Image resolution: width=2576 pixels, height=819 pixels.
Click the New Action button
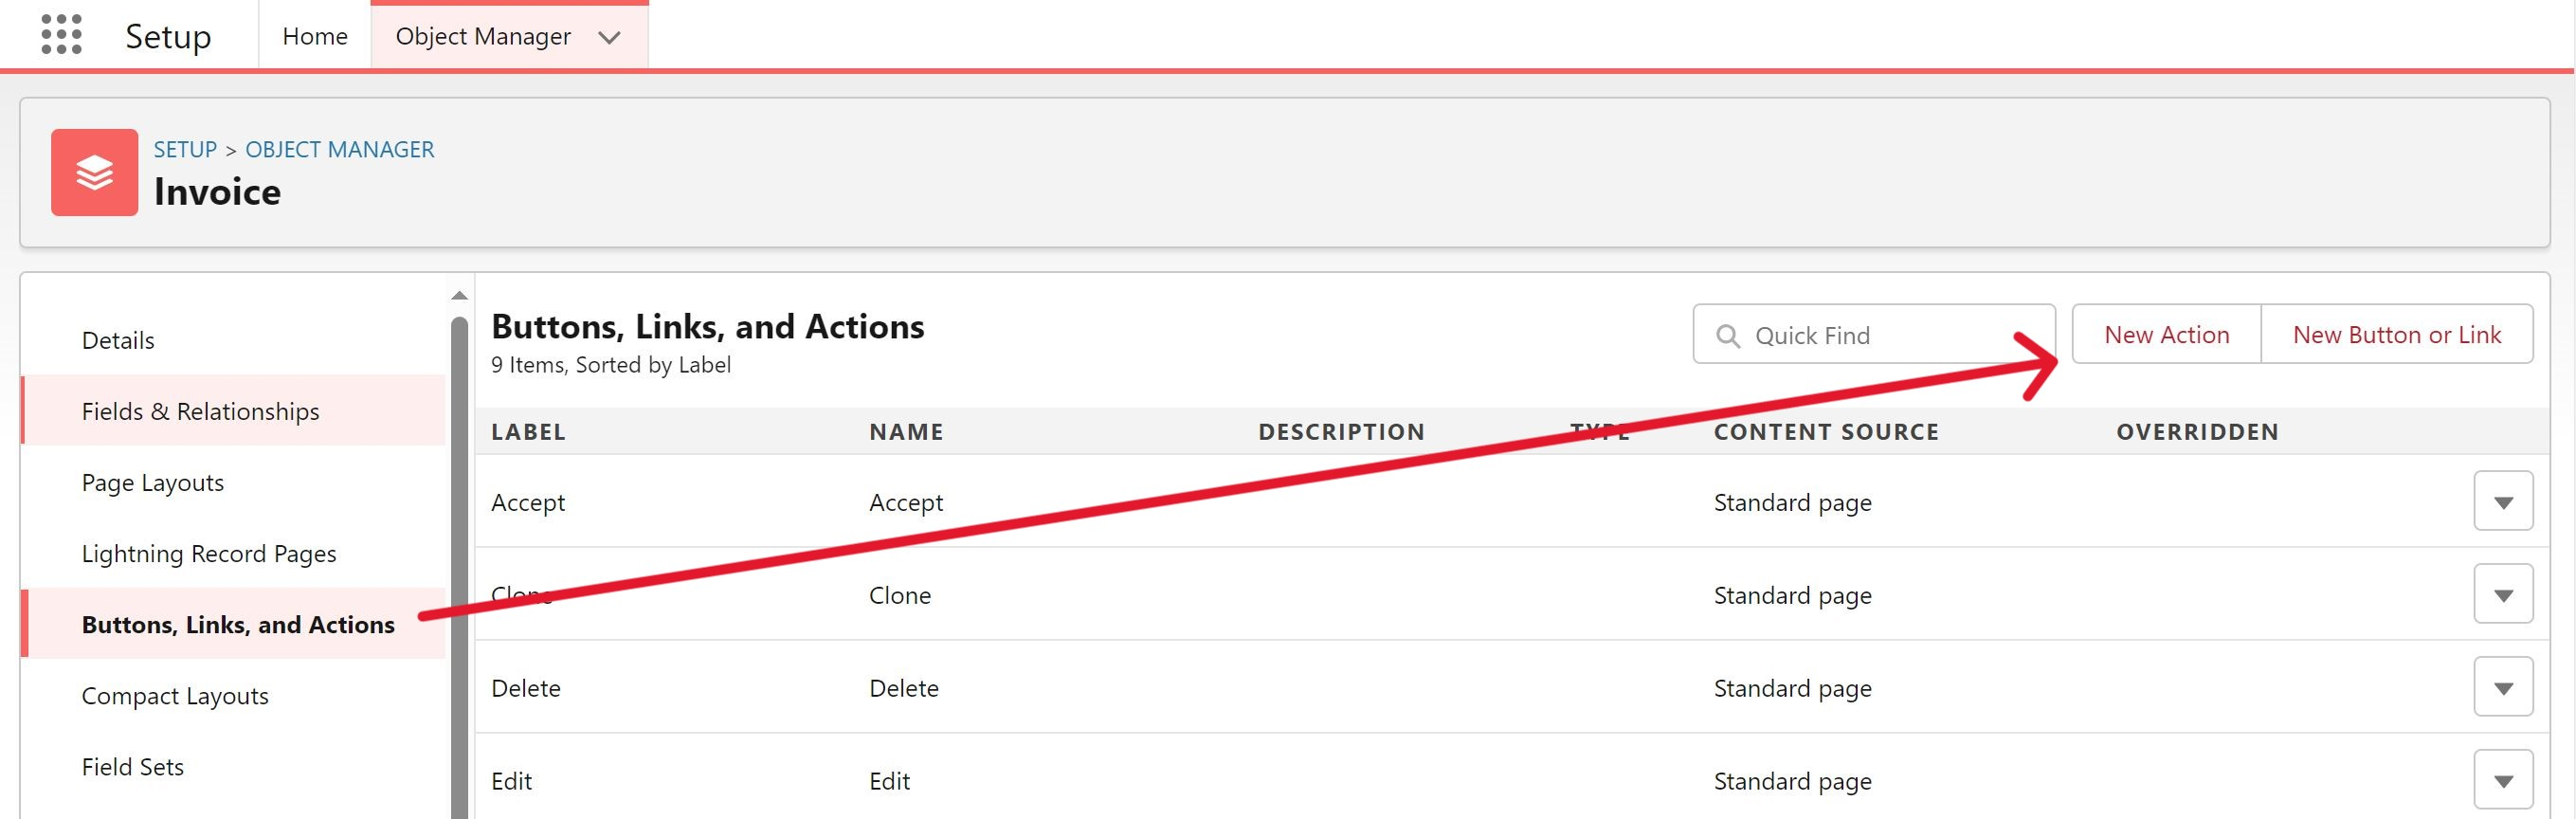pos(2166,334)
